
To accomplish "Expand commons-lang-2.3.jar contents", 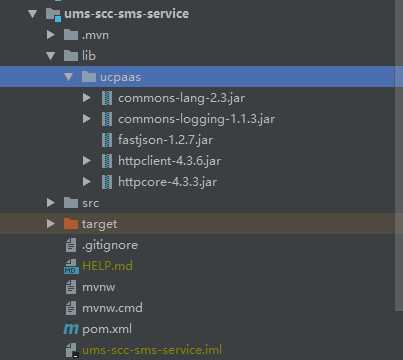I will 86,98.
